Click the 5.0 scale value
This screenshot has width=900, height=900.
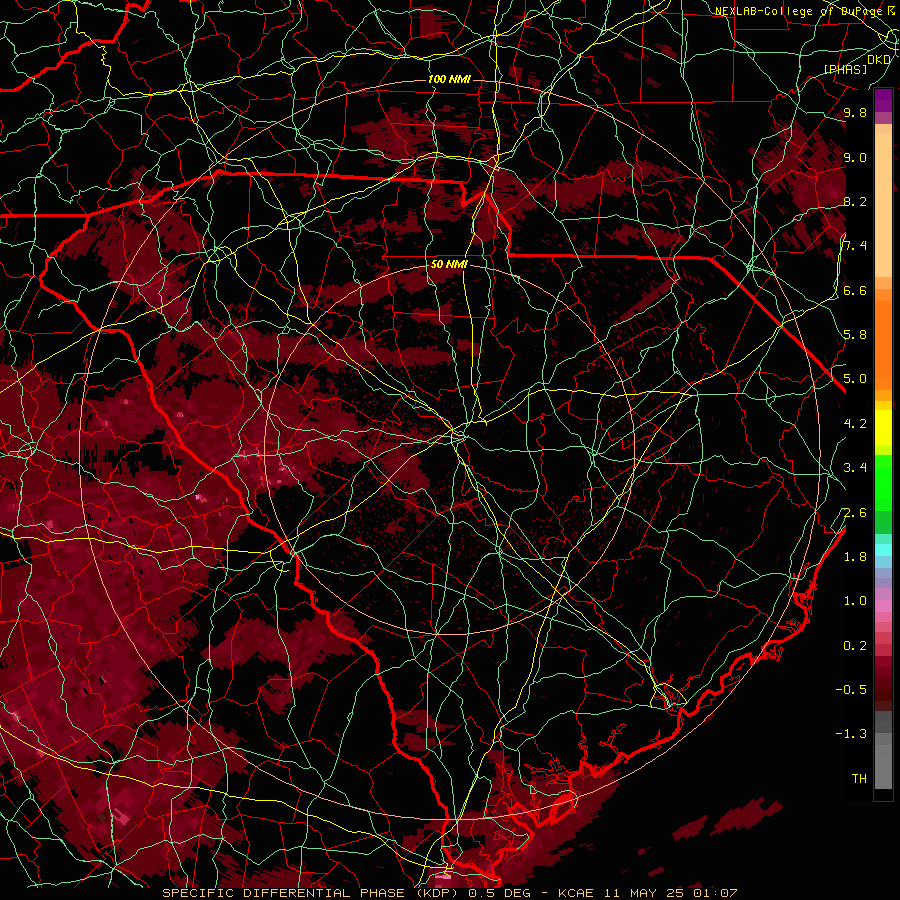point(855,379)
